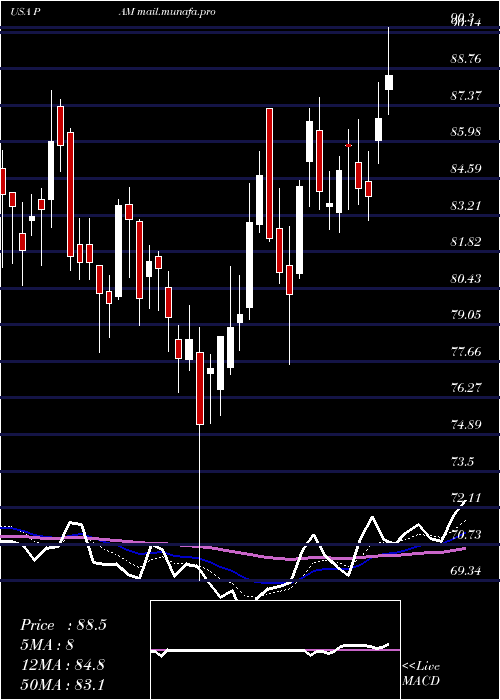Click the latest white candle near 88.5
Viewport: 500px width, 700px height.
tap(389, 83)
